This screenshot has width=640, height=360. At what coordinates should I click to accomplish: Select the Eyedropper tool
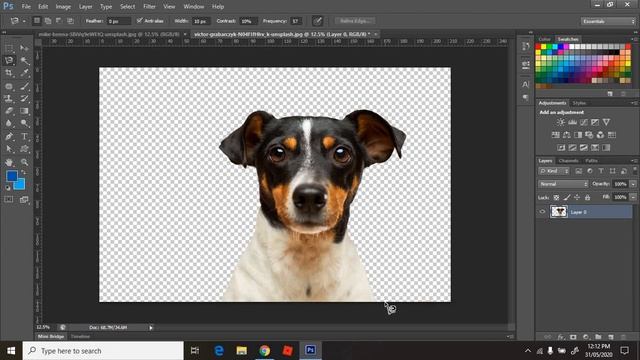click(24, 73)
